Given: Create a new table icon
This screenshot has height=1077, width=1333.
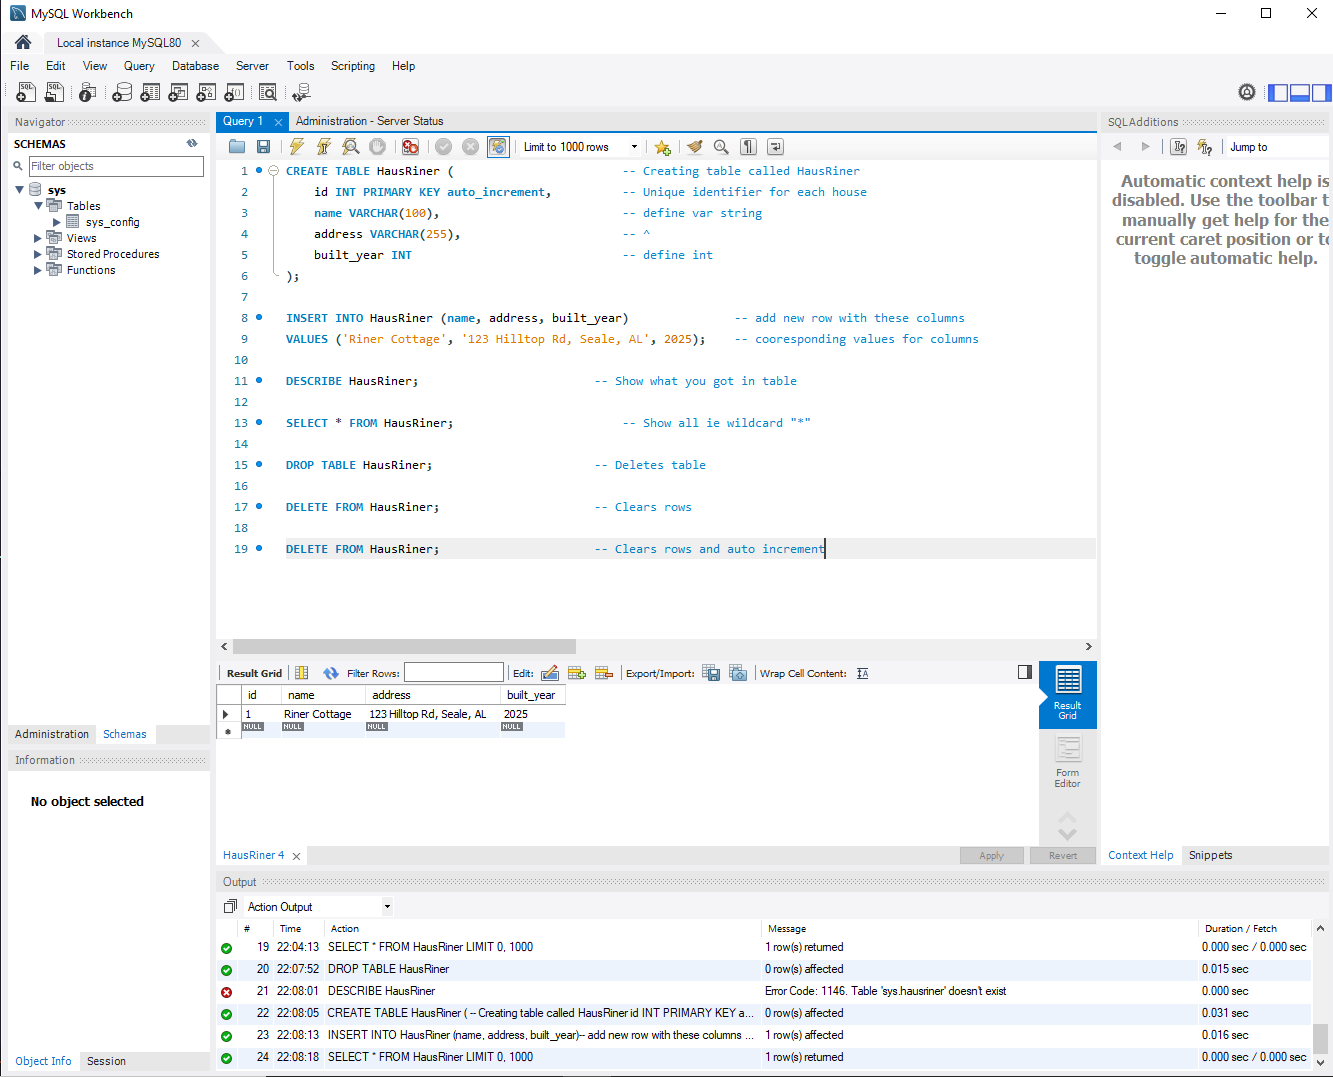Looking at the screenshot, I should tap(150, 92).
